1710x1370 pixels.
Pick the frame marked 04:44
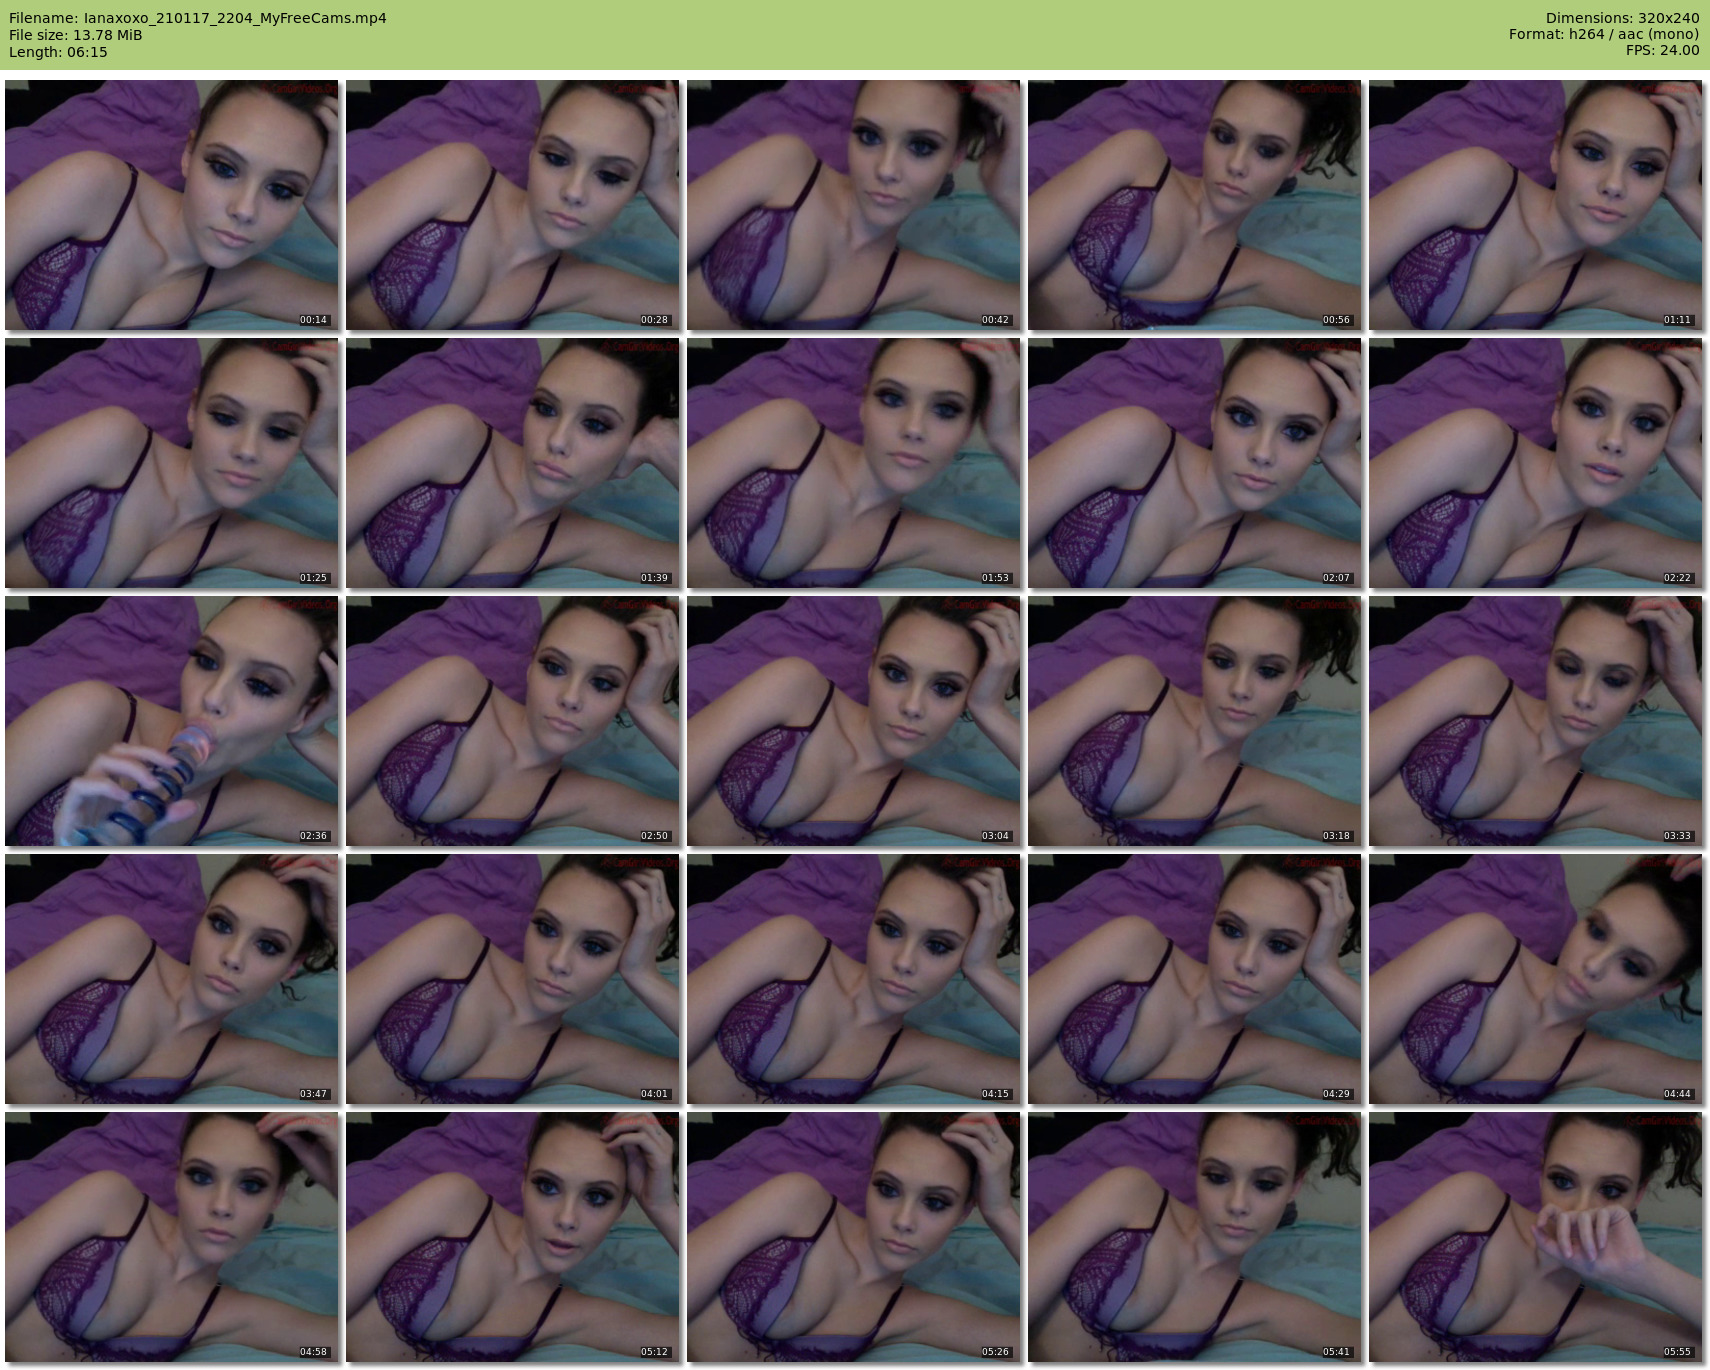click(1535, 979)
